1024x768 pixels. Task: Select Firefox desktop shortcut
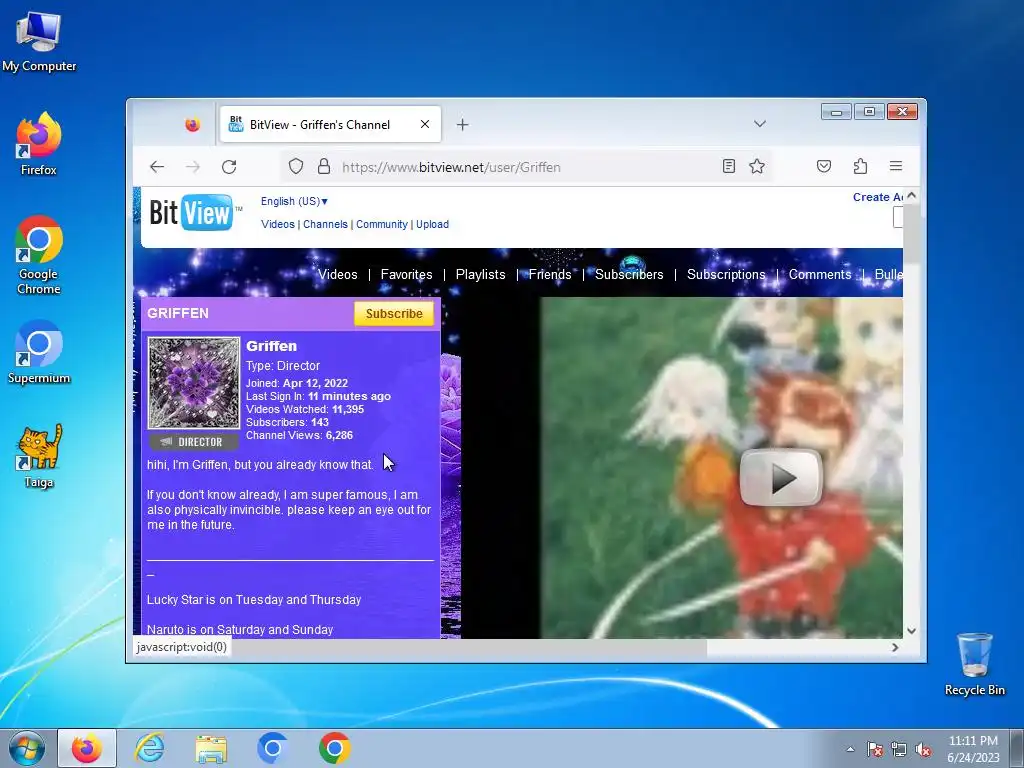(x=39, y=144)
